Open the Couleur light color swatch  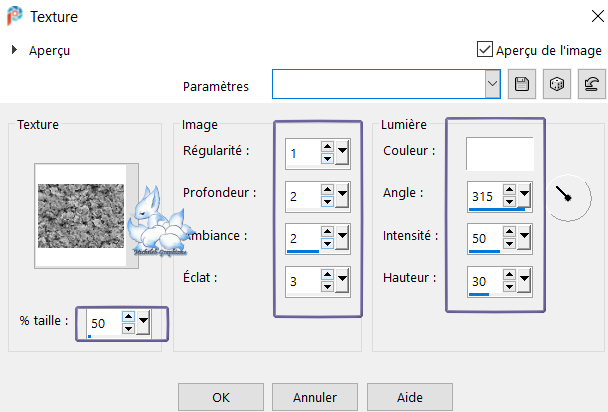pyautogui.click(x=499, y=153)
